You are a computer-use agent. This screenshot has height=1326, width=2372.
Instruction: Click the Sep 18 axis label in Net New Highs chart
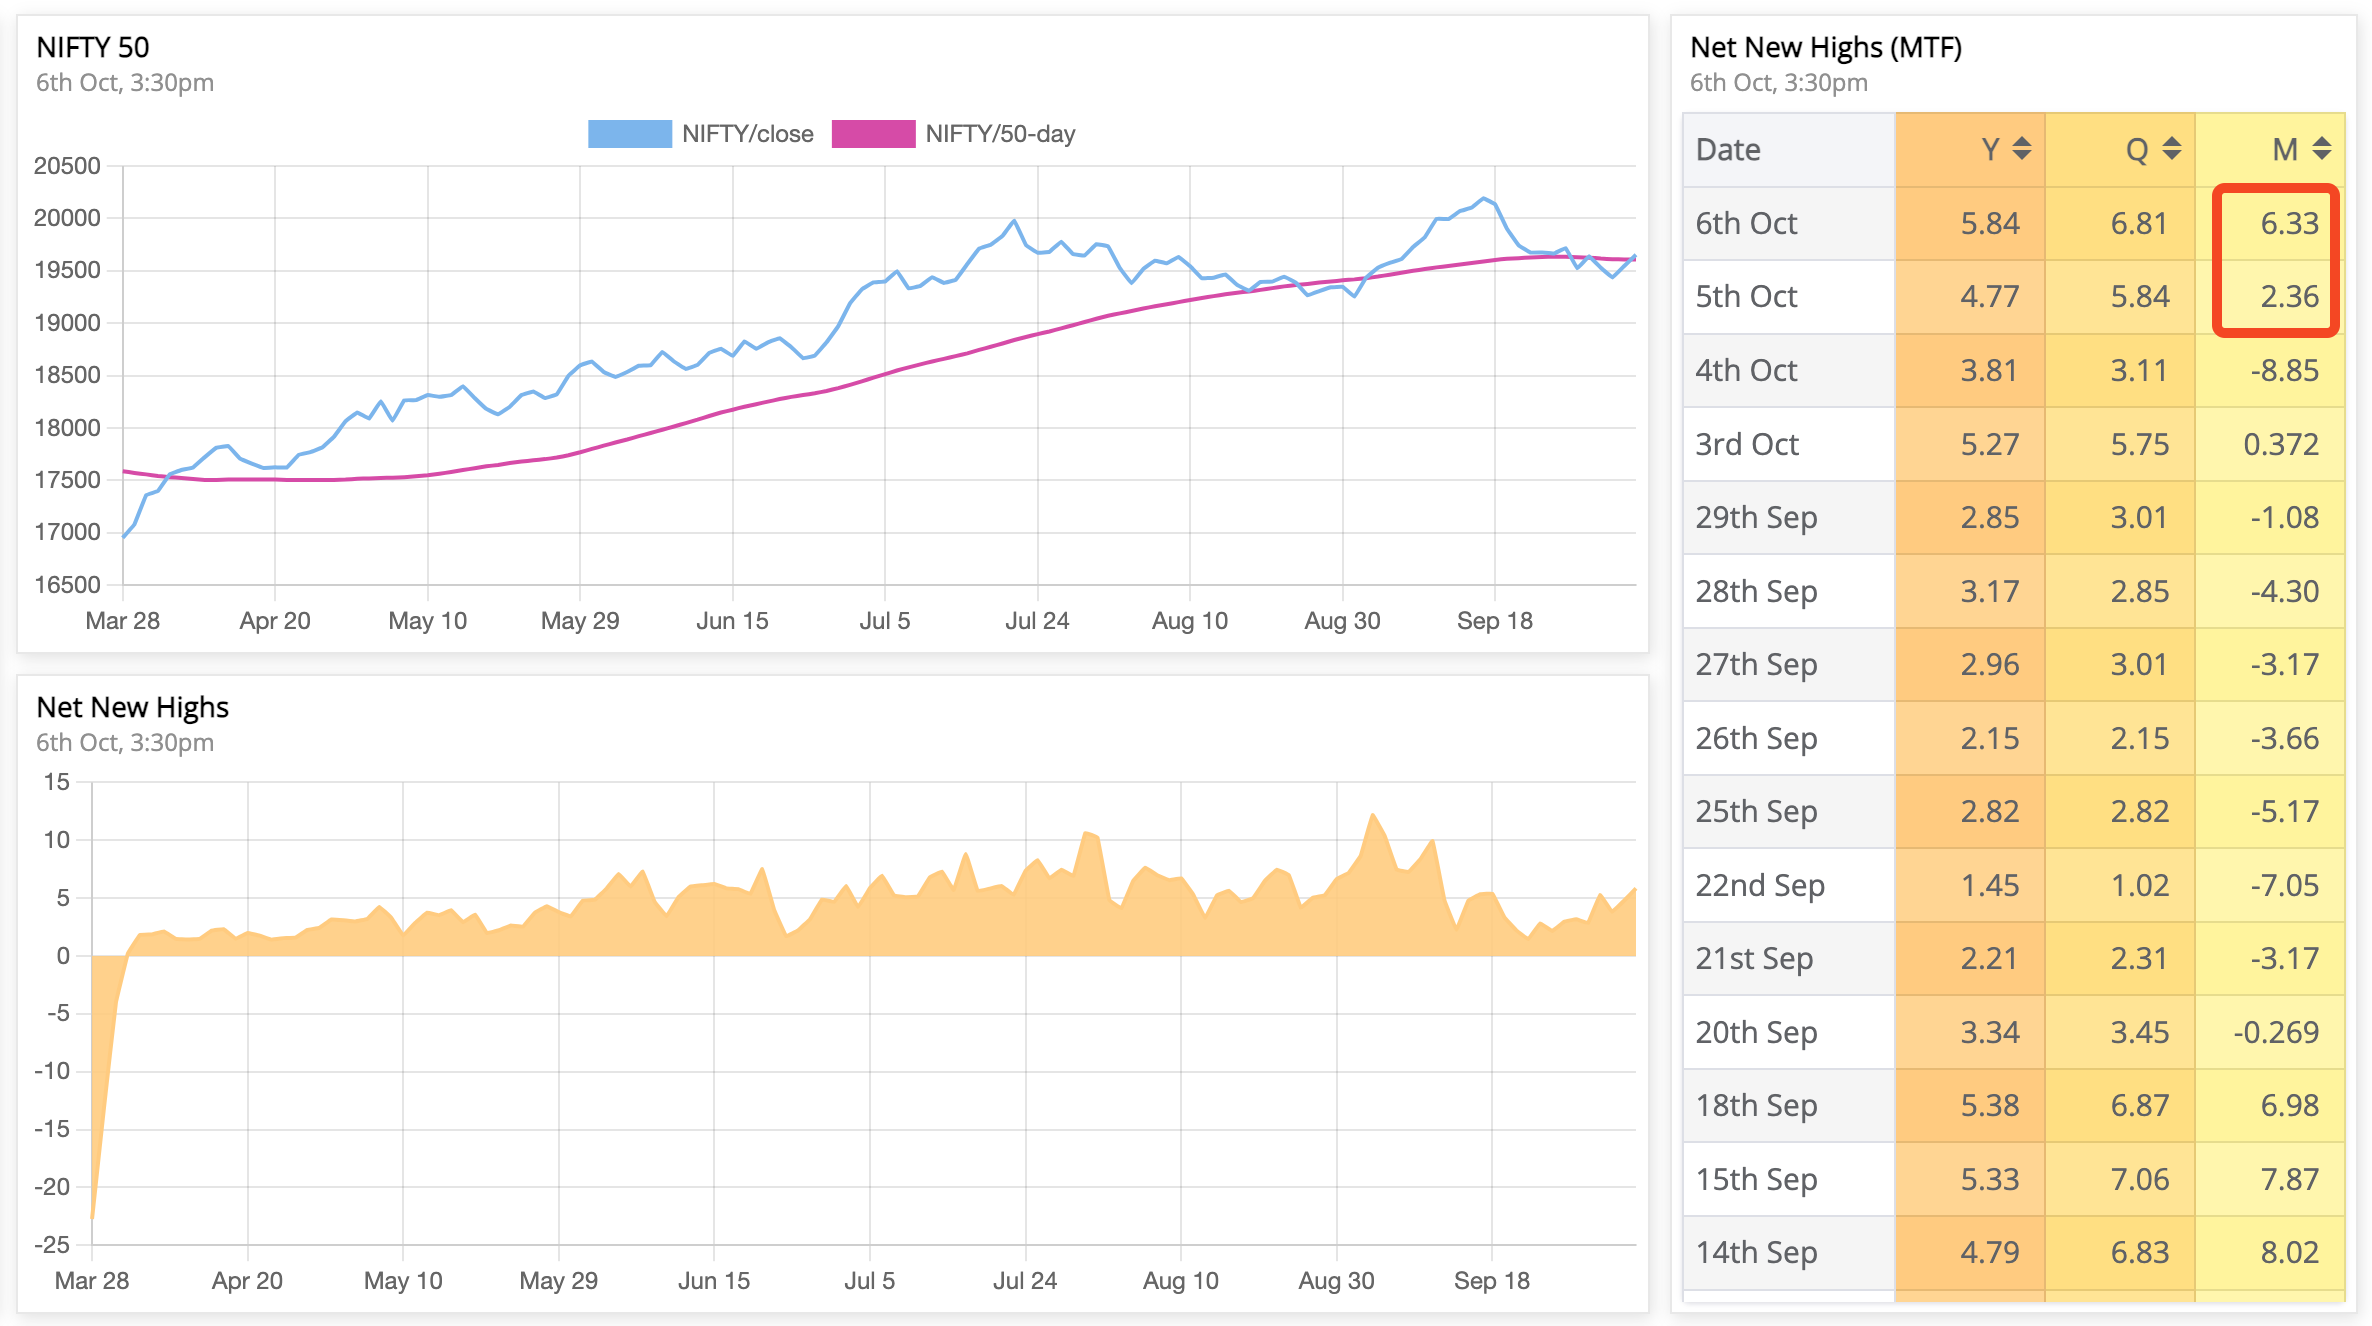click(x=1492, y=1281)
